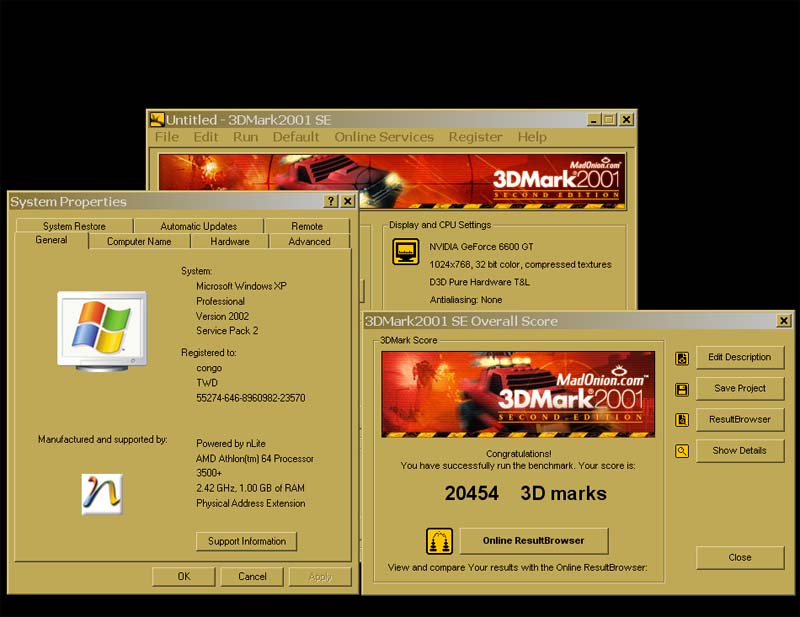Screen dimensions: 800x617
Task: Click the nLite logo image
Action: [102, 495]
